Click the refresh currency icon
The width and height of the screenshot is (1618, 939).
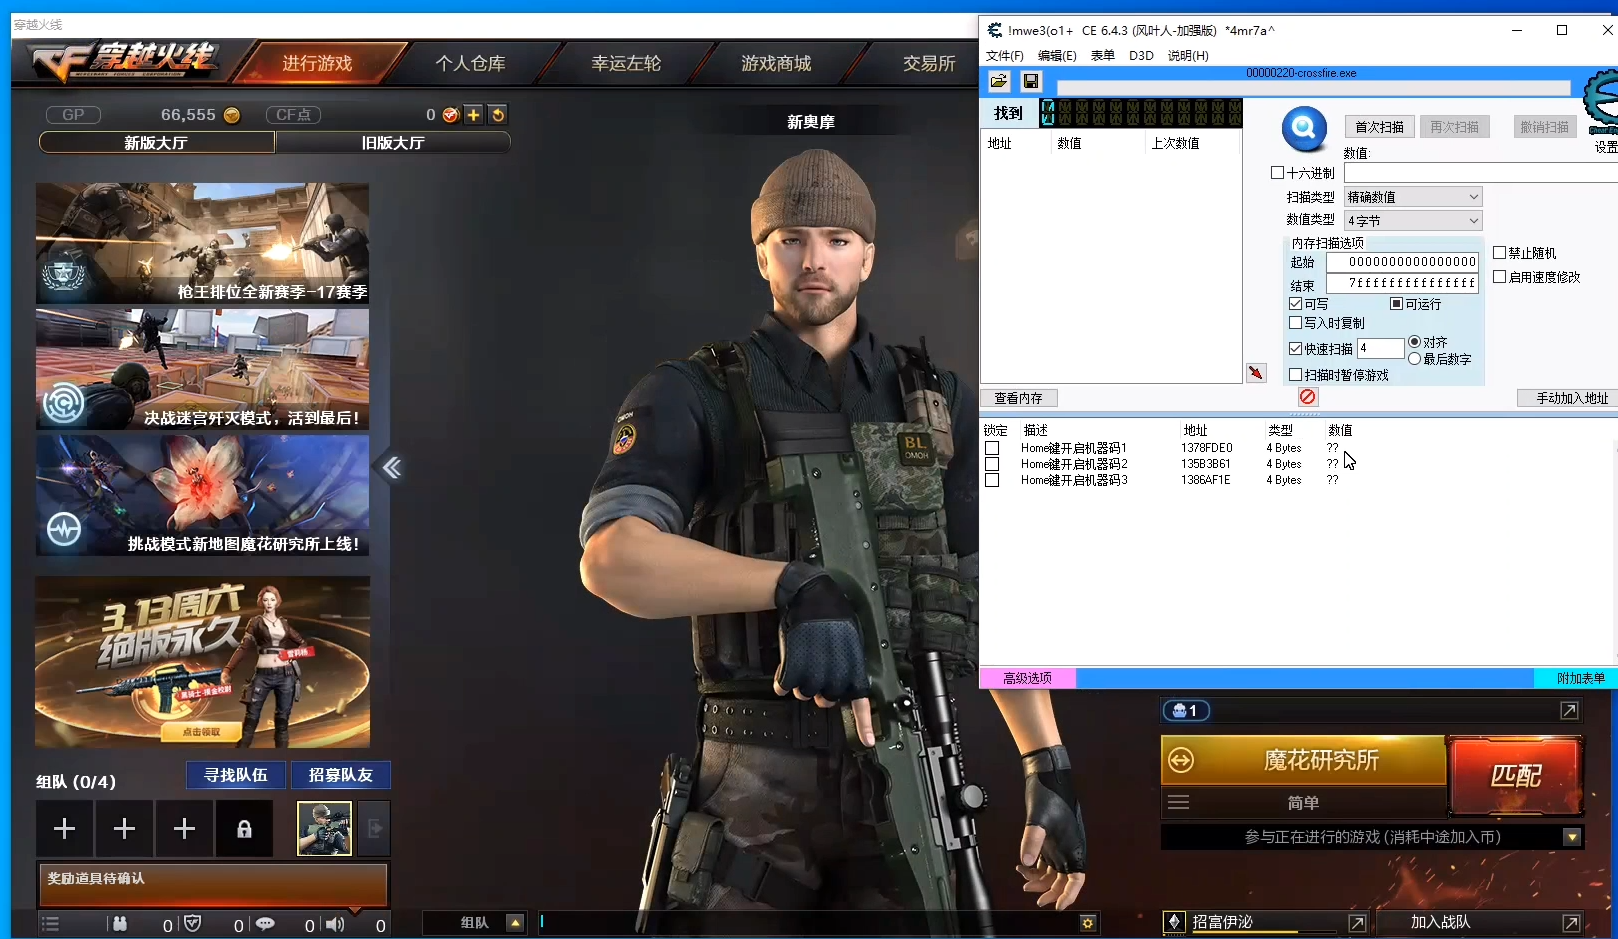coord(498,115)
